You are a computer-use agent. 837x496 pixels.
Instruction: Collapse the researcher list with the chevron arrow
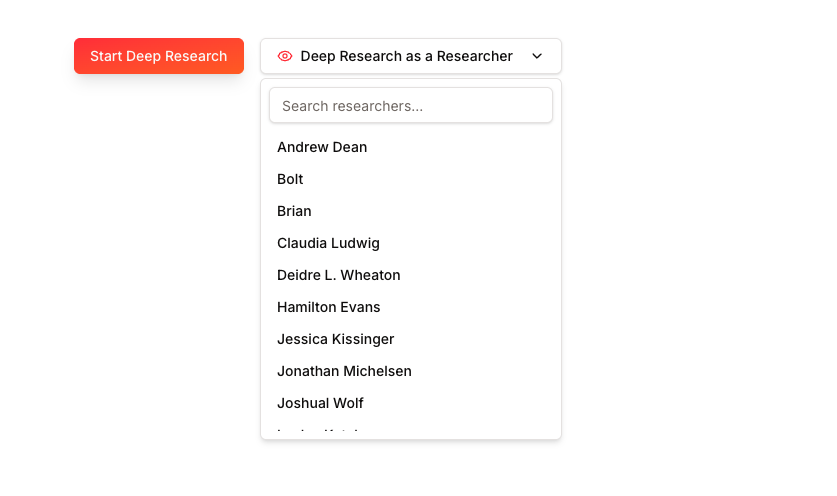click(537, 56)
